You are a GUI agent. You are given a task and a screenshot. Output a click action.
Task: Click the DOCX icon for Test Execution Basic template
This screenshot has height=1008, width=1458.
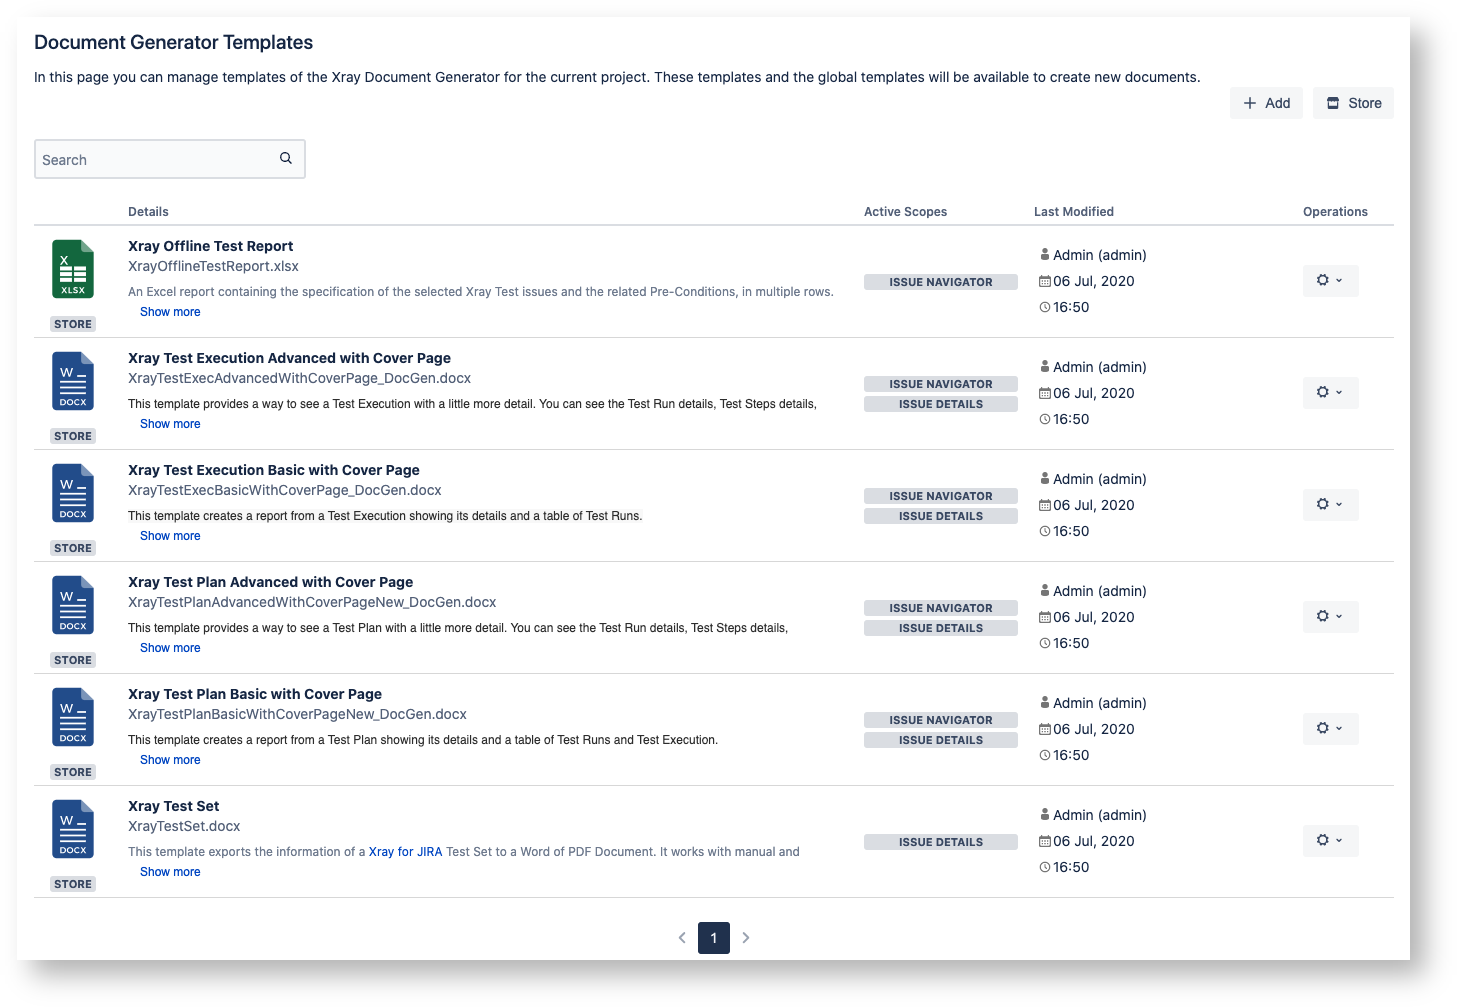point(73,493)
